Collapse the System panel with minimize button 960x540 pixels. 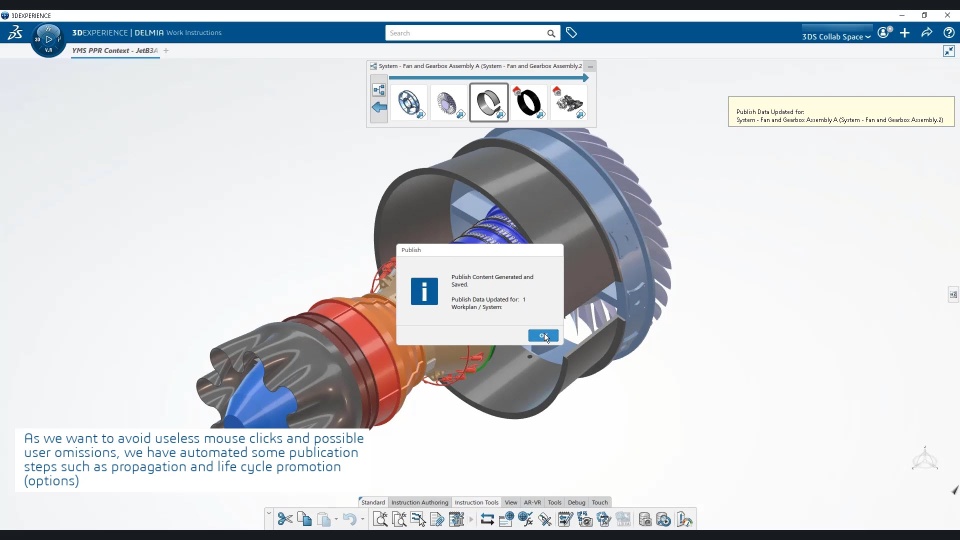(590, 66)
